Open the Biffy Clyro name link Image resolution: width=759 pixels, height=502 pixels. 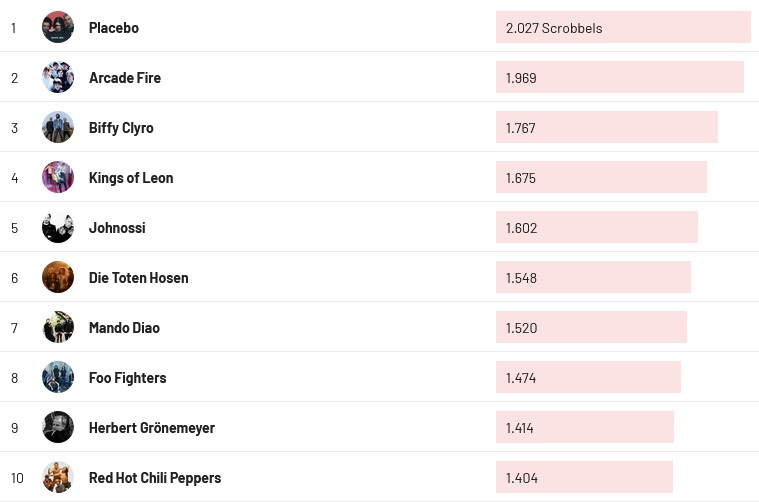[x=121, y=128]
